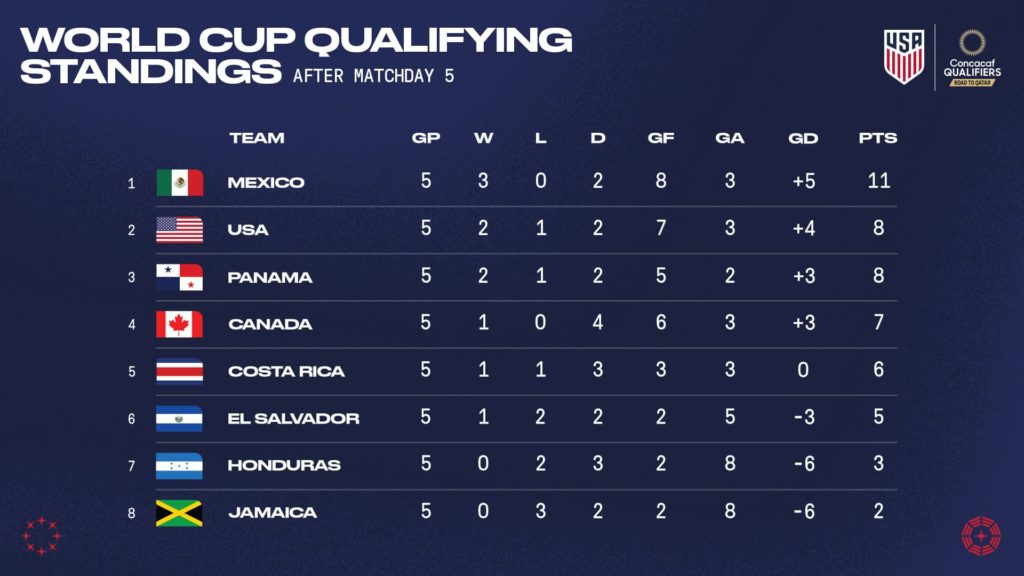
Task: Select the Panama flag icon
Action: (180, 277)
